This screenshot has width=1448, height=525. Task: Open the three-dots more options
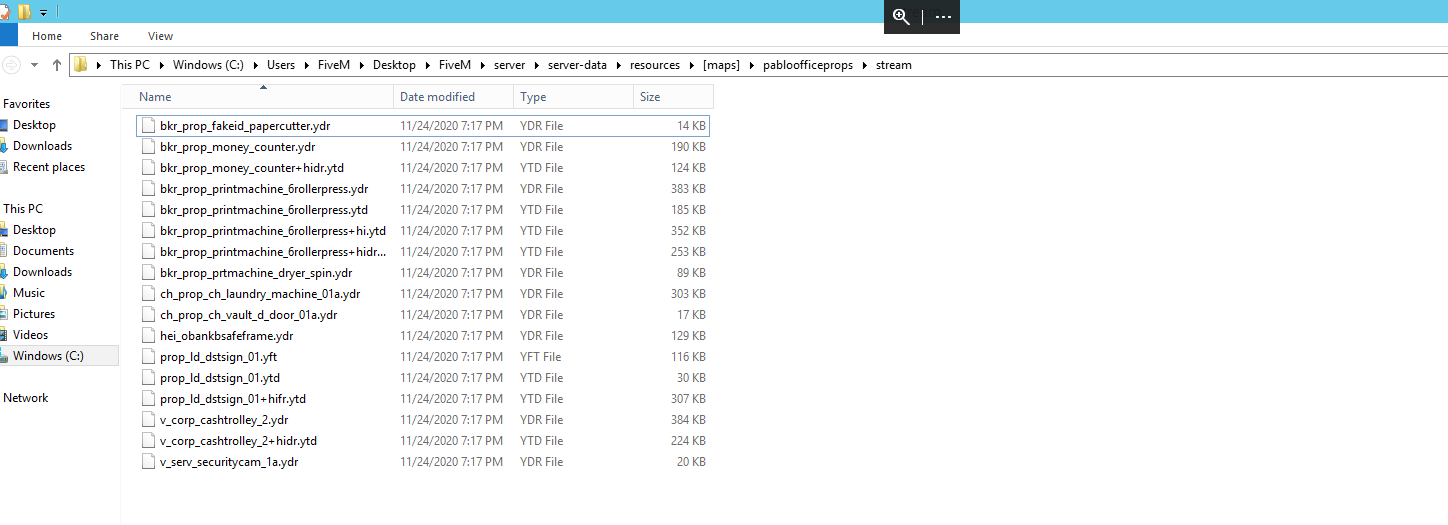click(943, 17)
